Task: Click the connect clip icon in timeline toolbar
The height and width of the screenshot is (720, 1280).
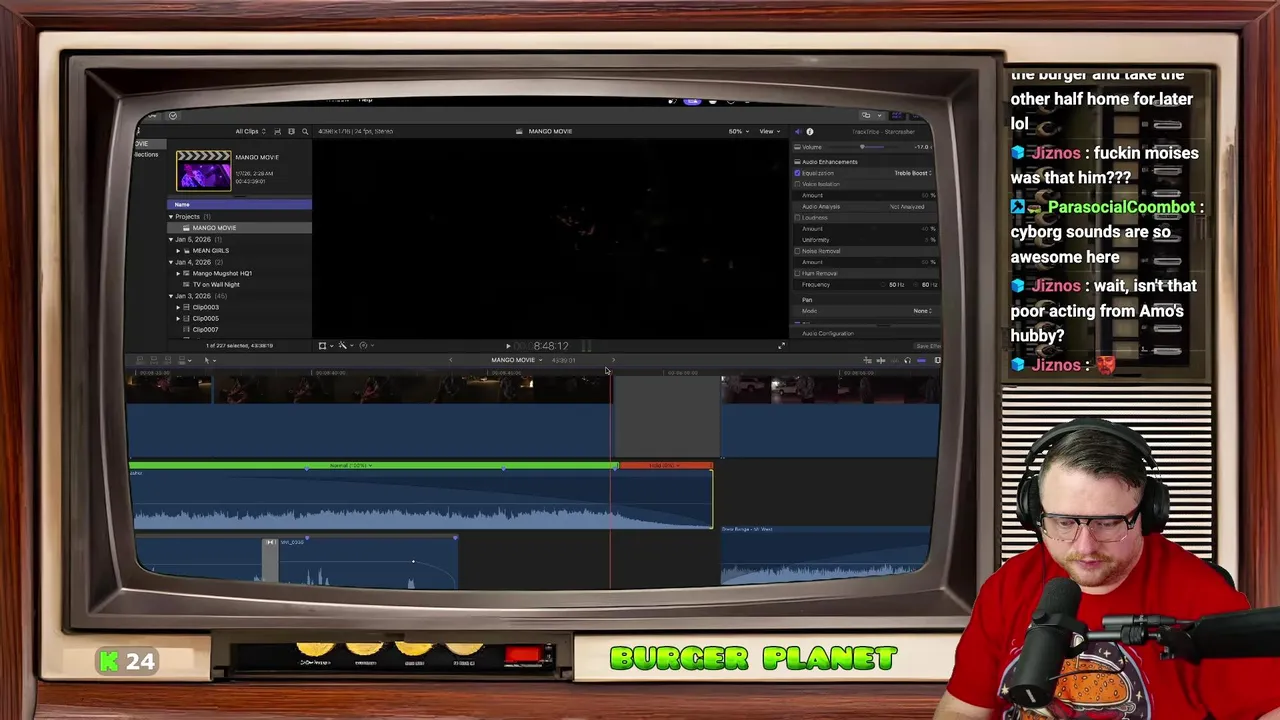Action: [140, 360]
